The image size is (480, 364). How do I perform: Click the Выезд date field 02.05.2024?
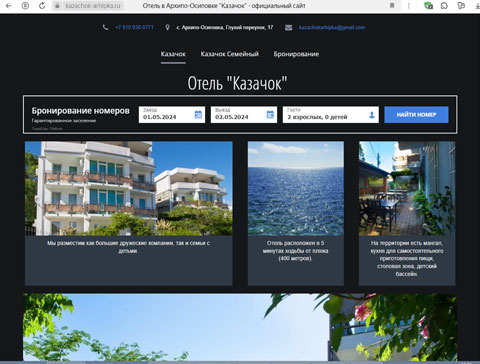(x=244, y=115)
